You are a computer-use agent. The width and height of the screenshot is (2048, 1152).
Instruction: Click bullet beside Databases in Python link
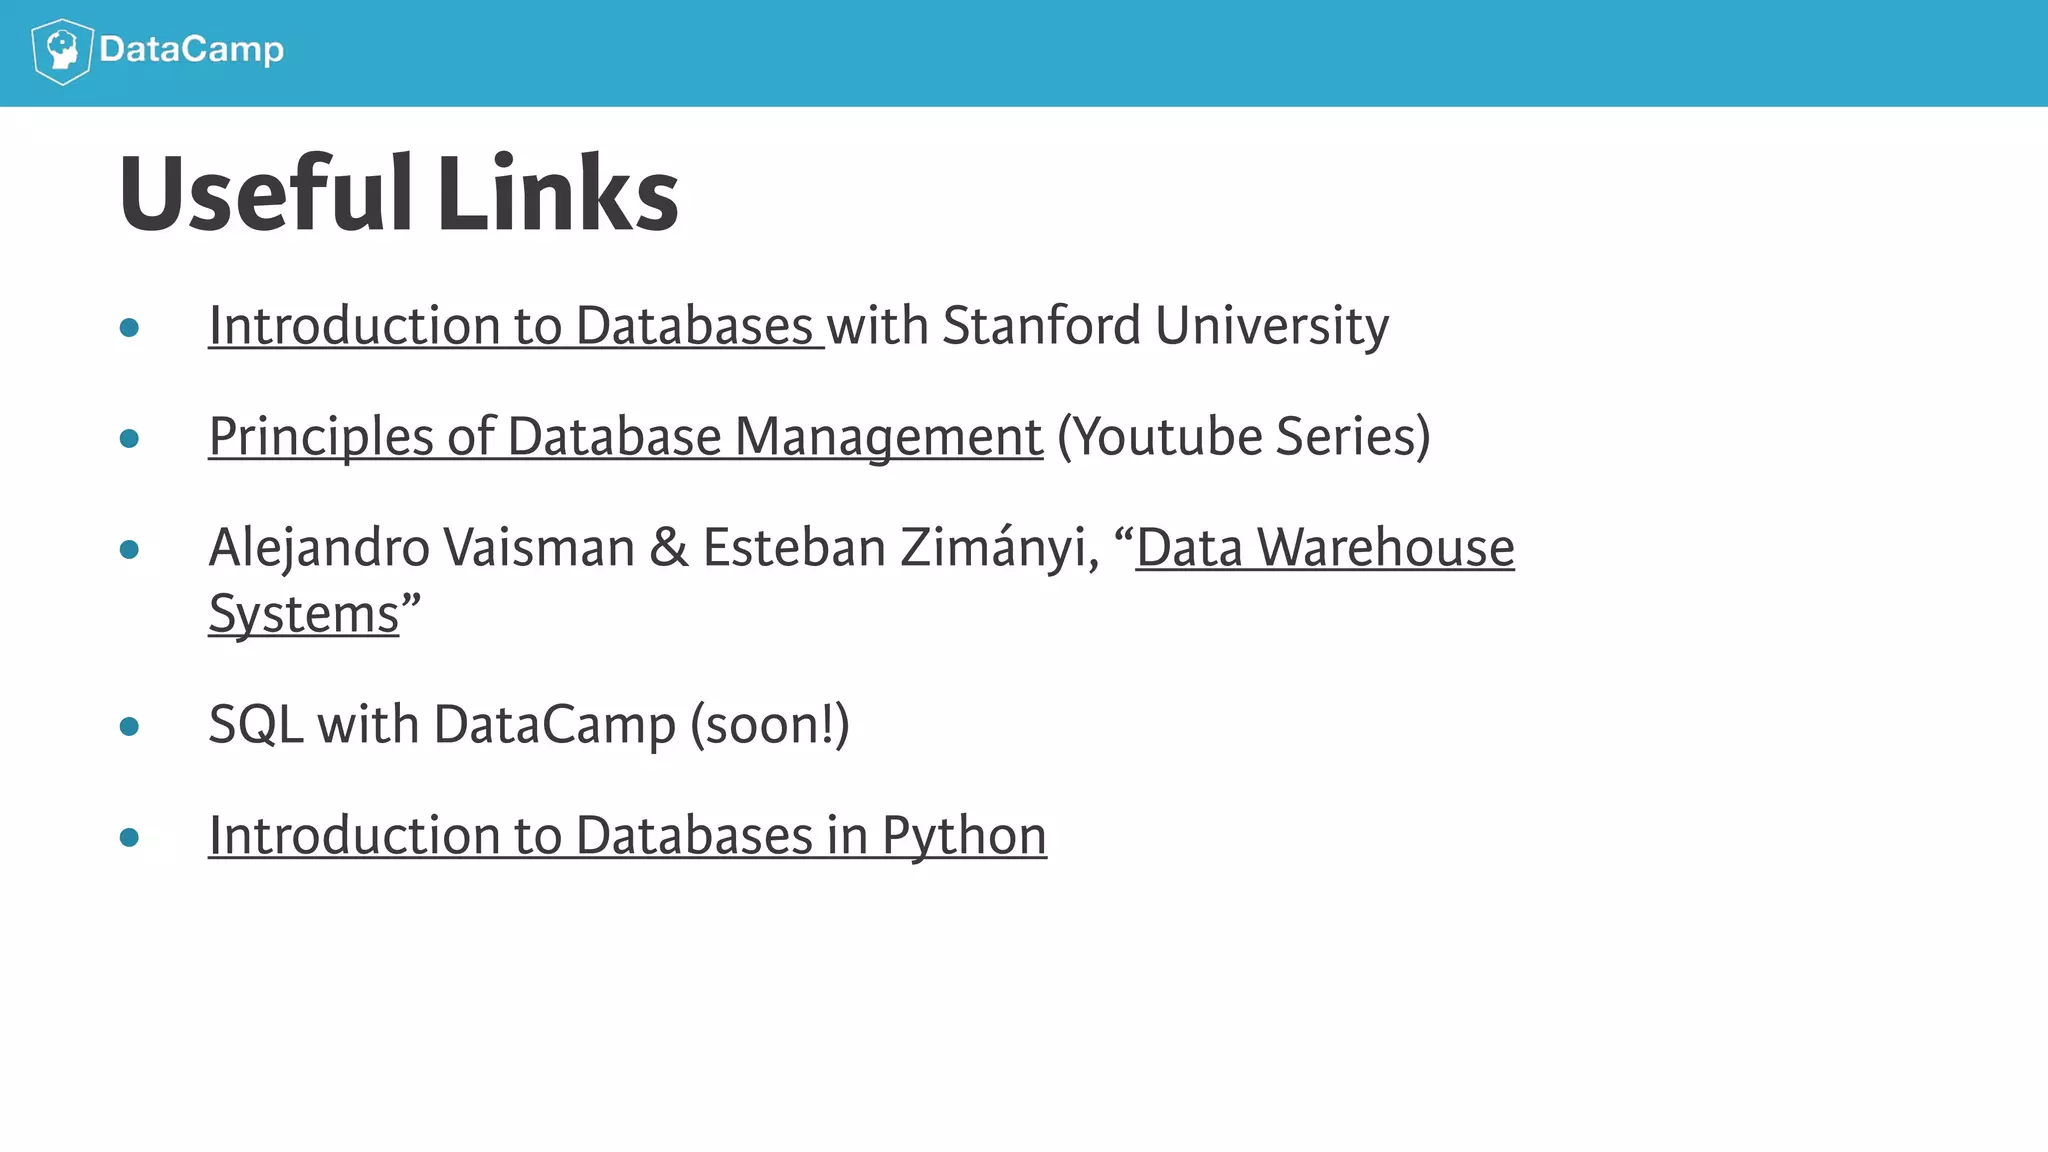tap(129, 837)
